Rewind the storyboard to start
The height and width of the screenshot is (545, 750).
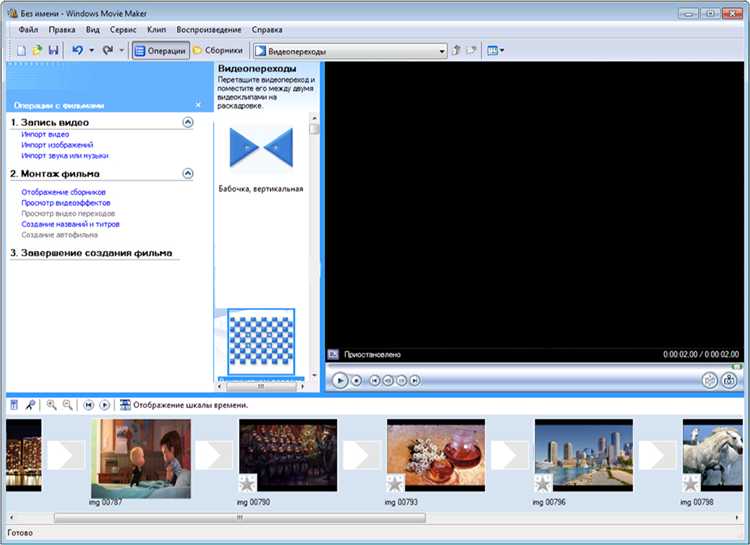88,405
